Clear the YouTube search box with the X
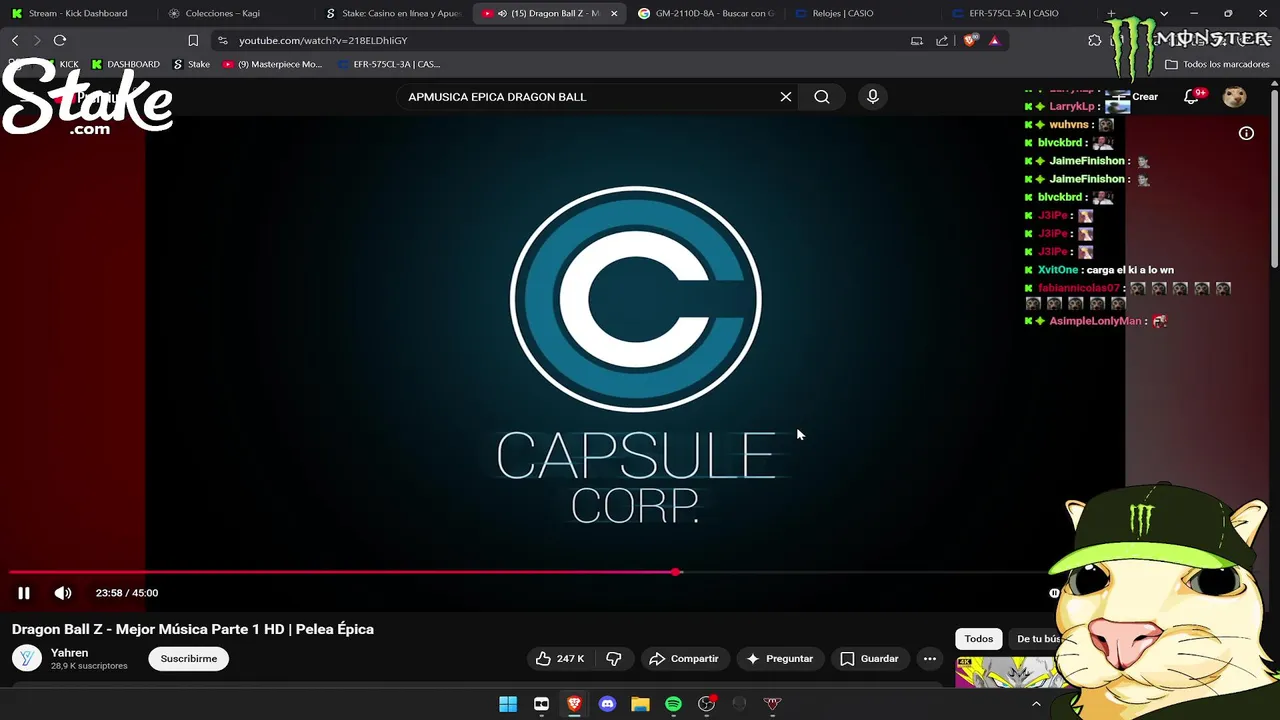The width and height of the screenshot is (1280, 720). click(x=786, y=97)
